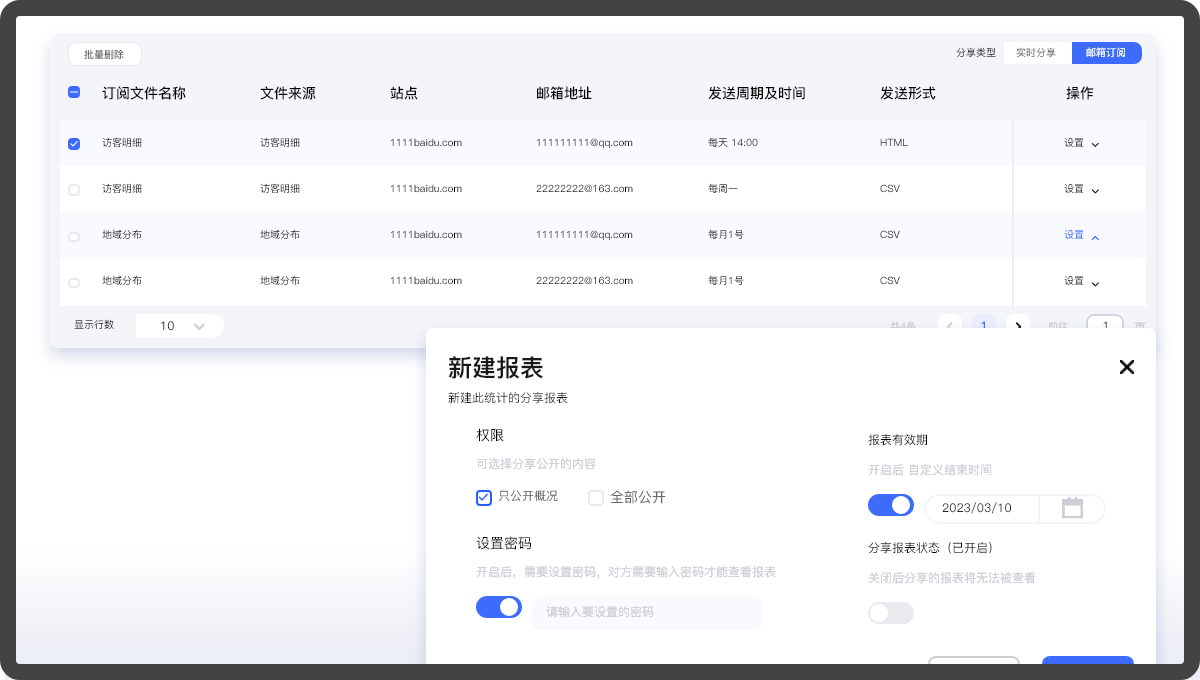Viewport: 1200px width, 680px height.
Task: Click the 2023/03/10 date field
Action: click(980, 508)
